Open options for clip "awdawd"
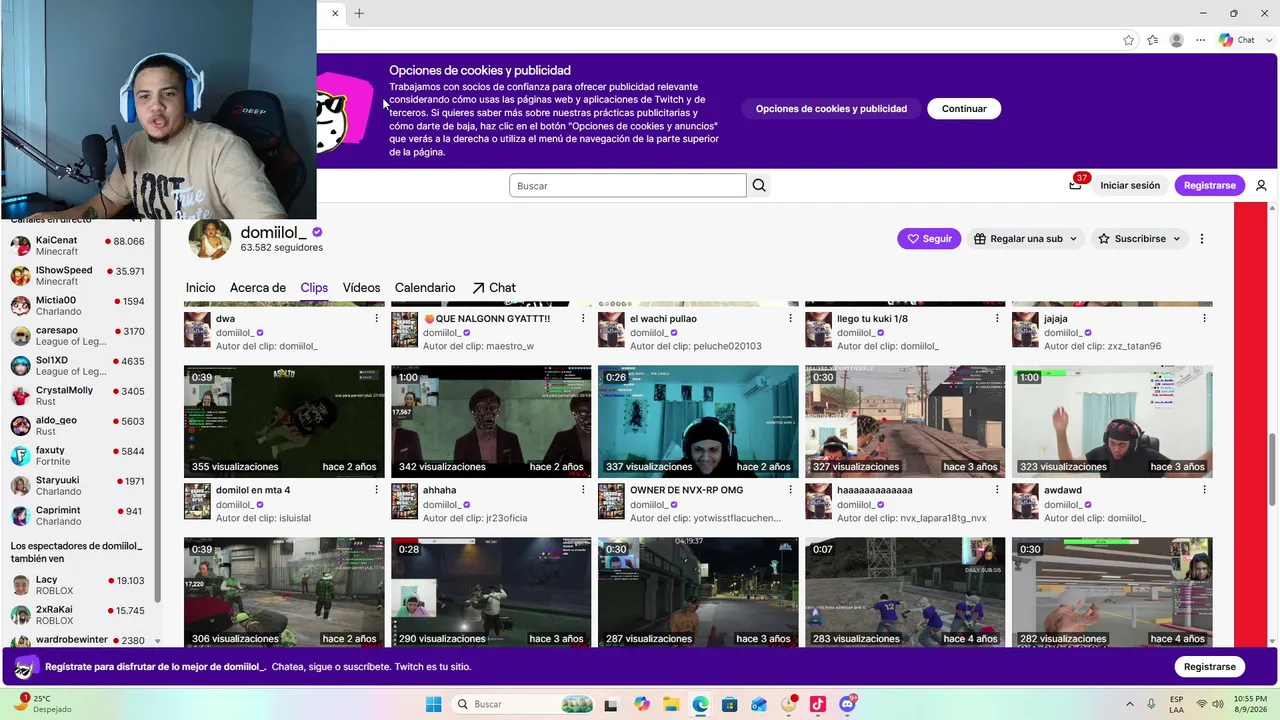Viewport: 1280px width, 720px height. [x=1205, y=490]
